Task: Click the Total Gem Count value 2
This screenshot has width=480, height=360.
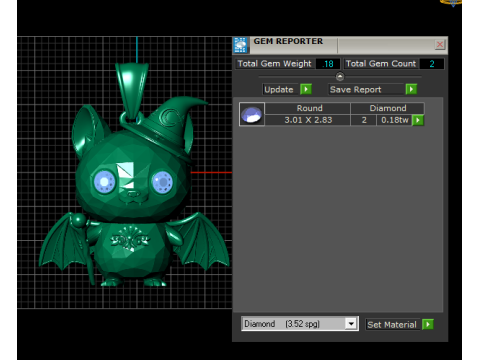Action: [x=432, y=64]
